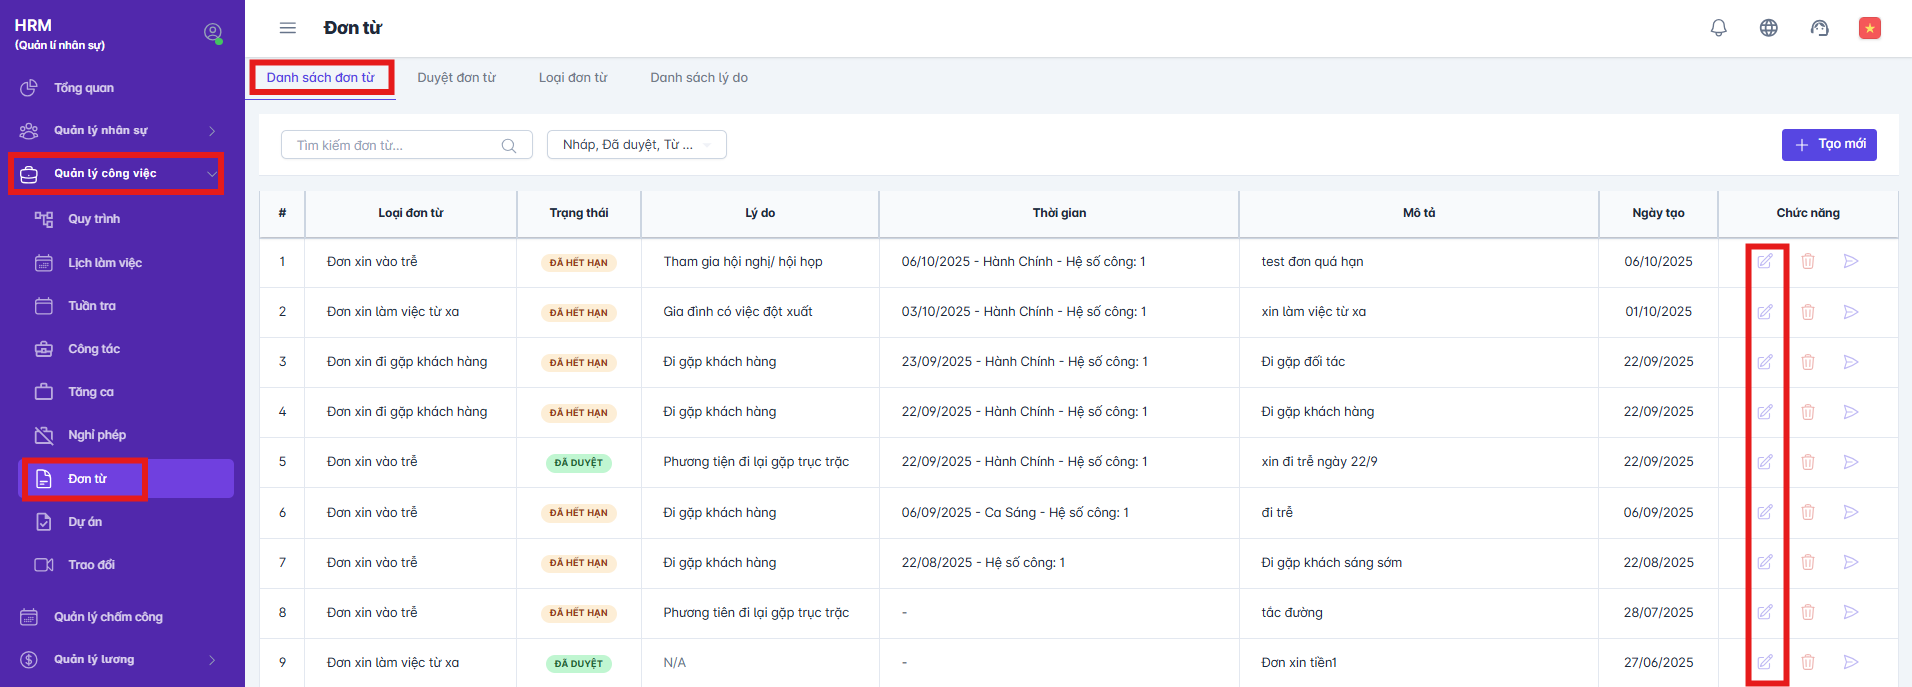Open the language globe icon
This screenshot has height=687, width=1912.
tap(1768, 28)
